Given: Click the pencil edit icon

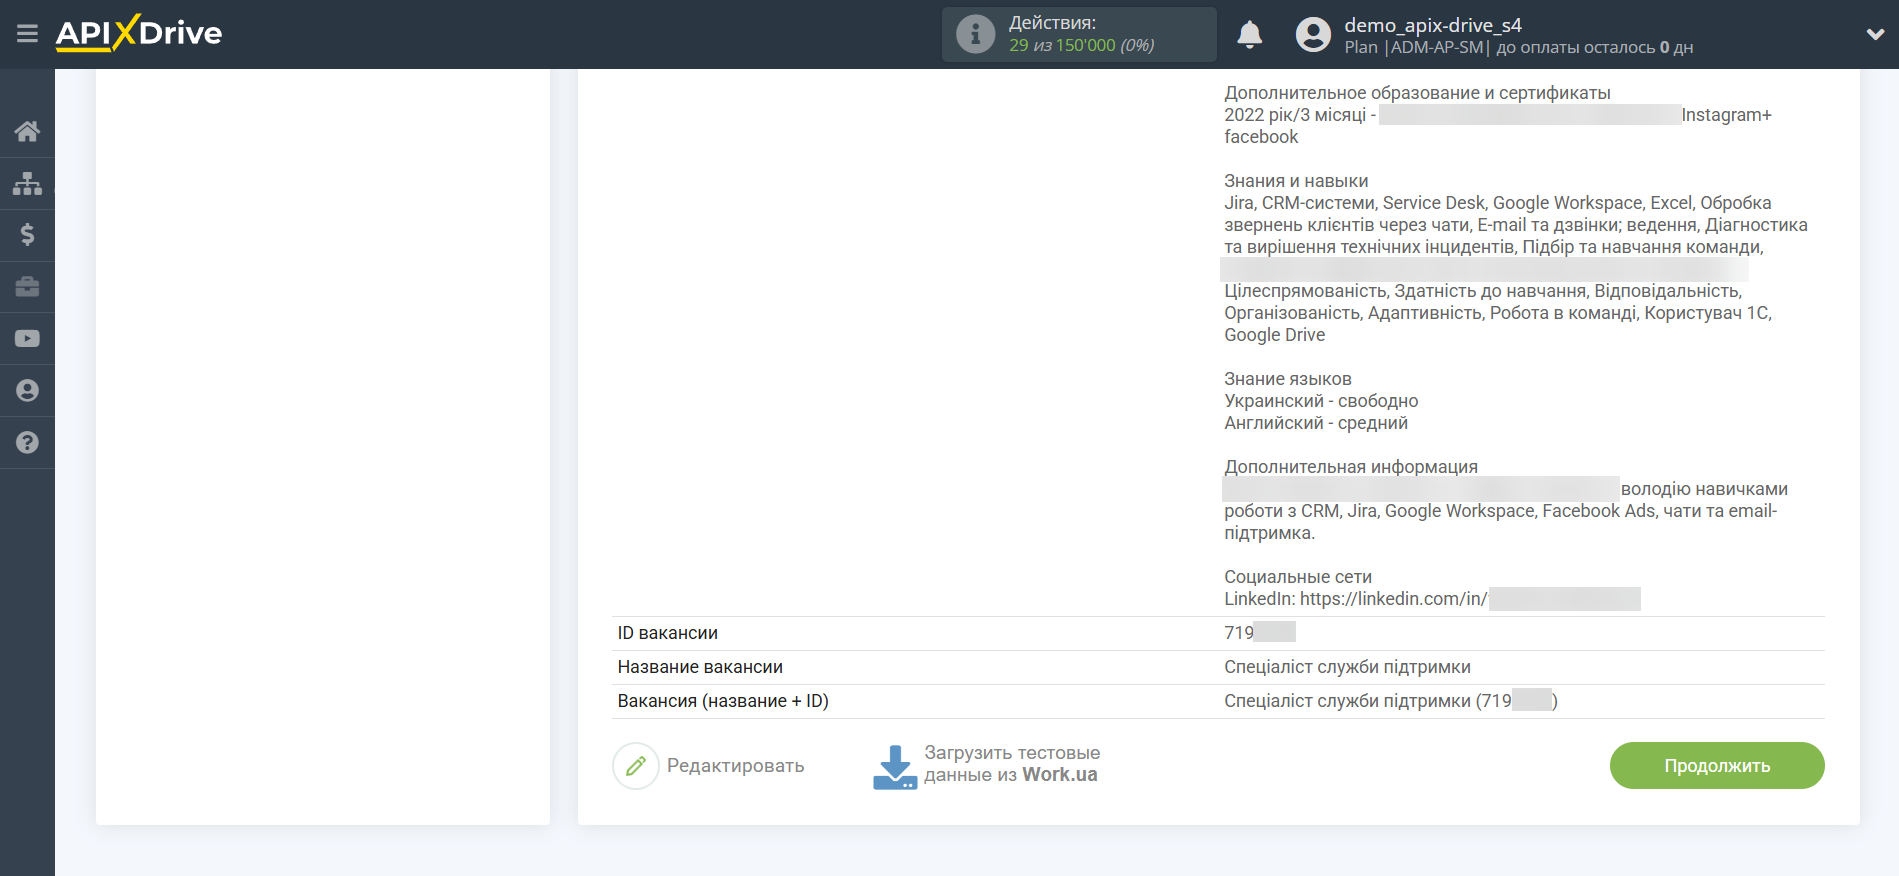Looking at the screenshot, I should click(x=636, y=766).
